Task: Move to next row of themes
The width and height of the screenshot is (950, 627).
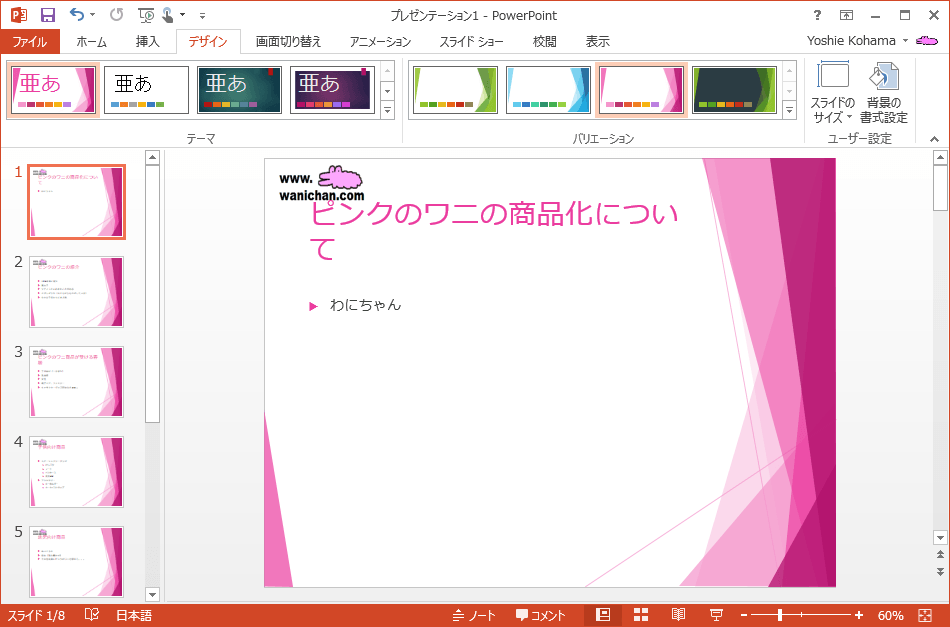Action: coord(387,91)
